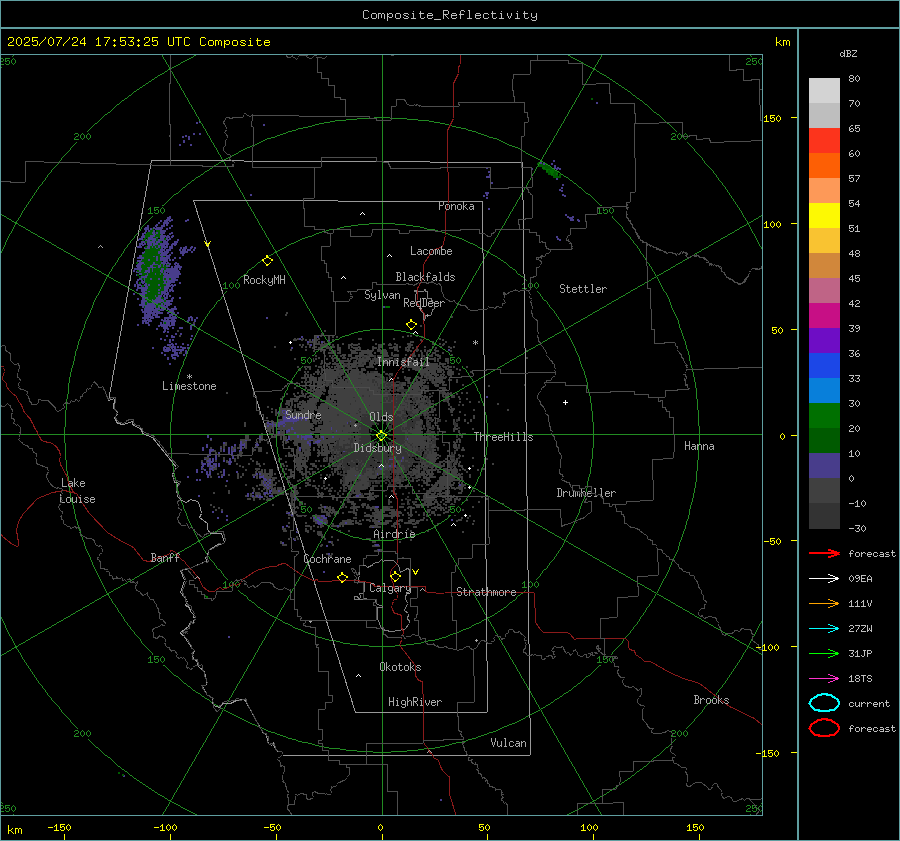Click the white cross marker west of Hanna
The image size is (900, 841).
[565, 402]
